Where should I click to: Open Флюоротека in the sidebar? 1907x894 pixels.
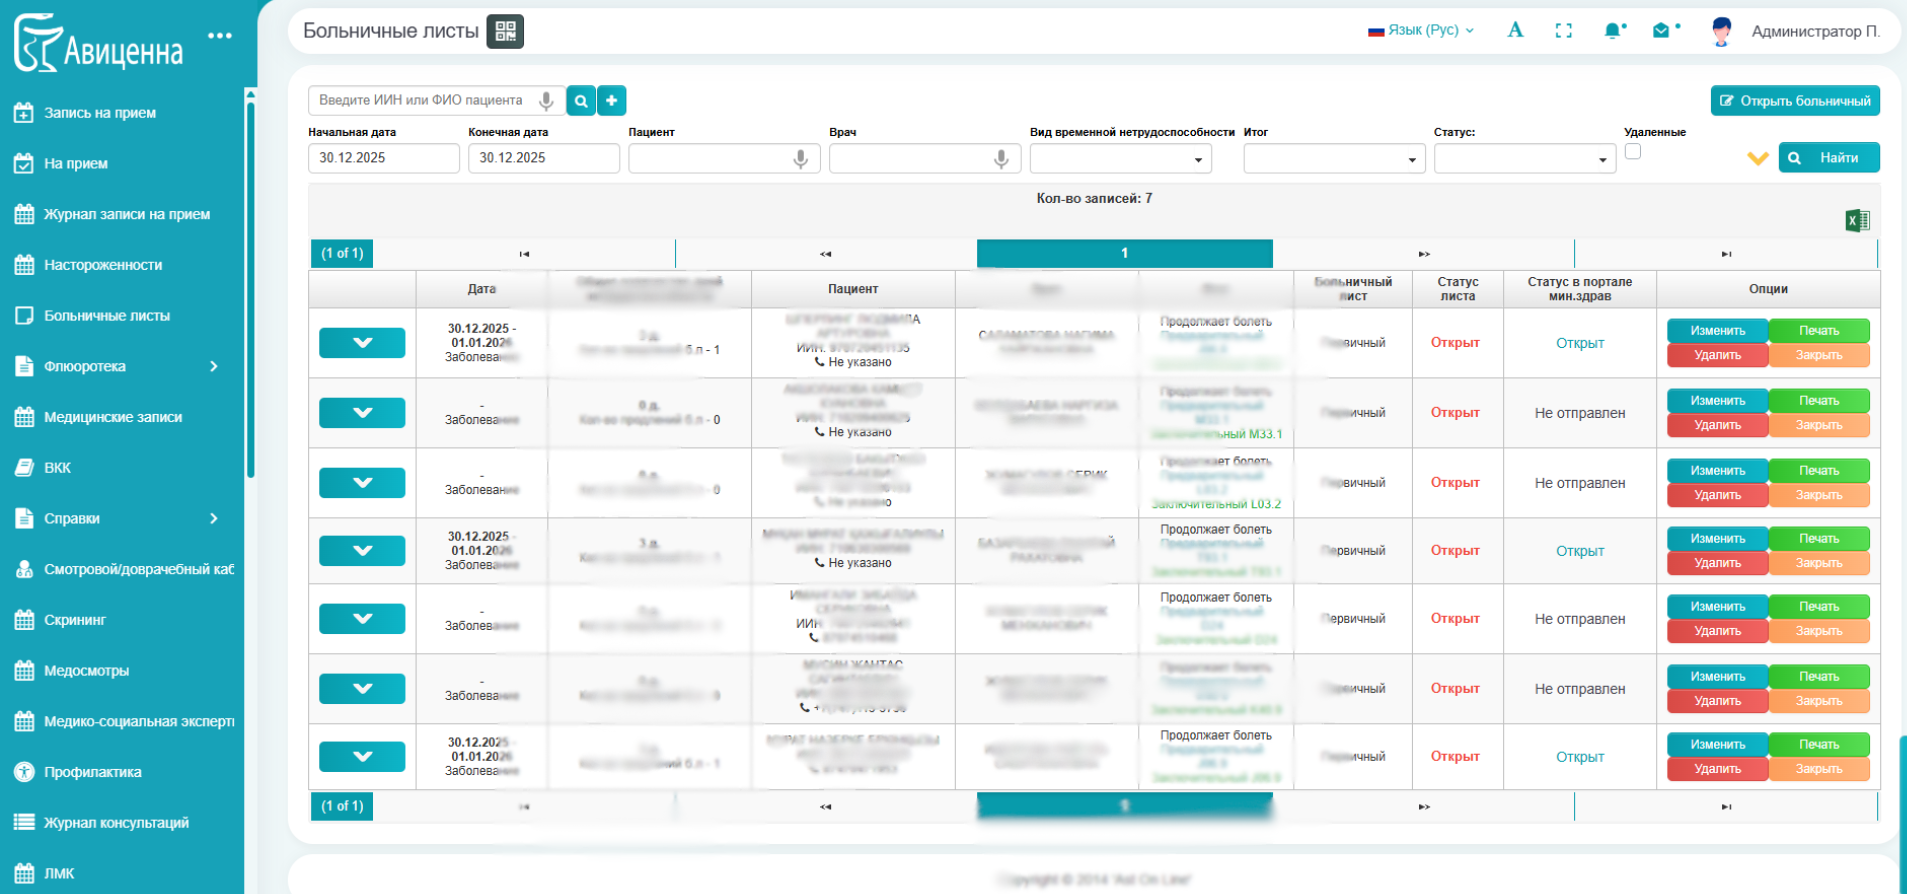point(85,367)
